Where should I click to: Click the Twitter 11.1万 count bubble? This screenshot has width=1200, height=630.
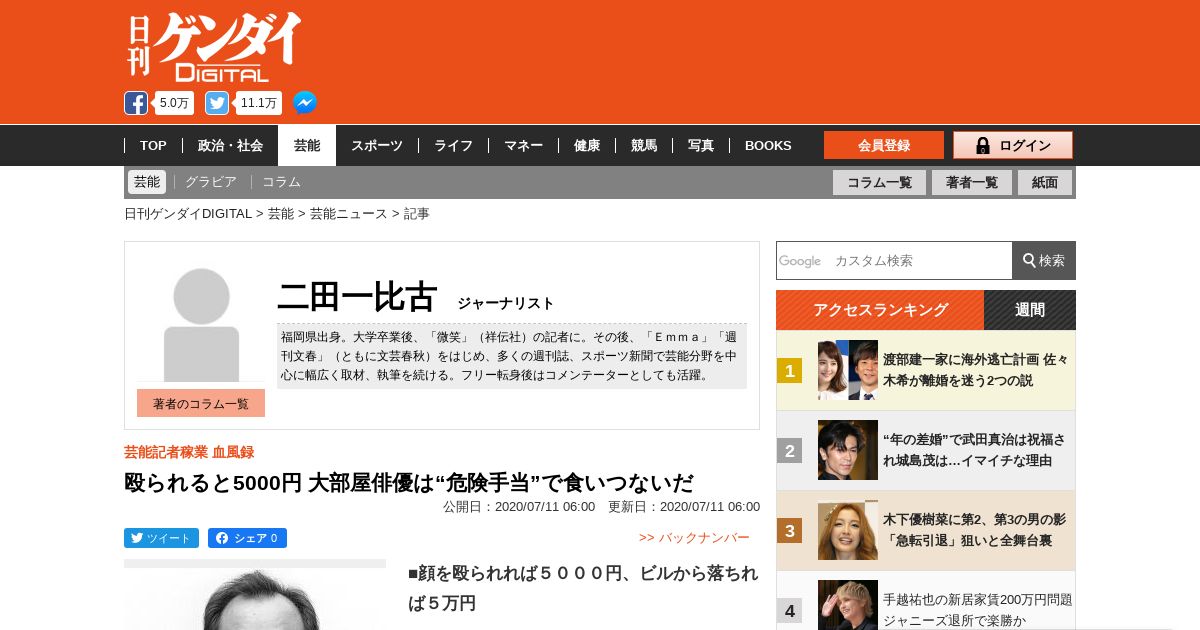(259, 103)
